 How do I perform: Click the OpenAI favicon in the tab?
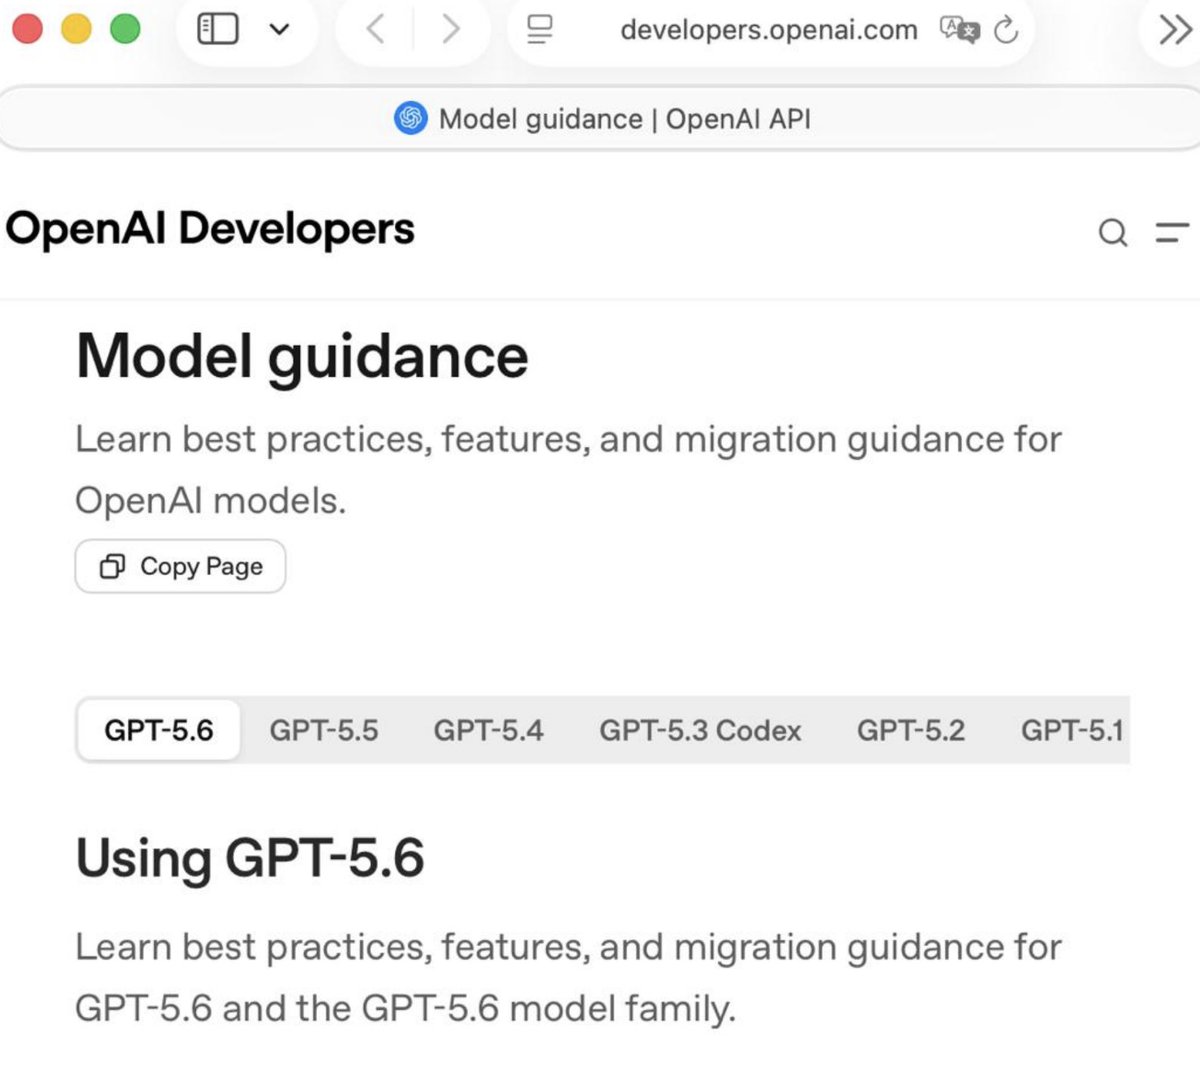pos(410,118)
